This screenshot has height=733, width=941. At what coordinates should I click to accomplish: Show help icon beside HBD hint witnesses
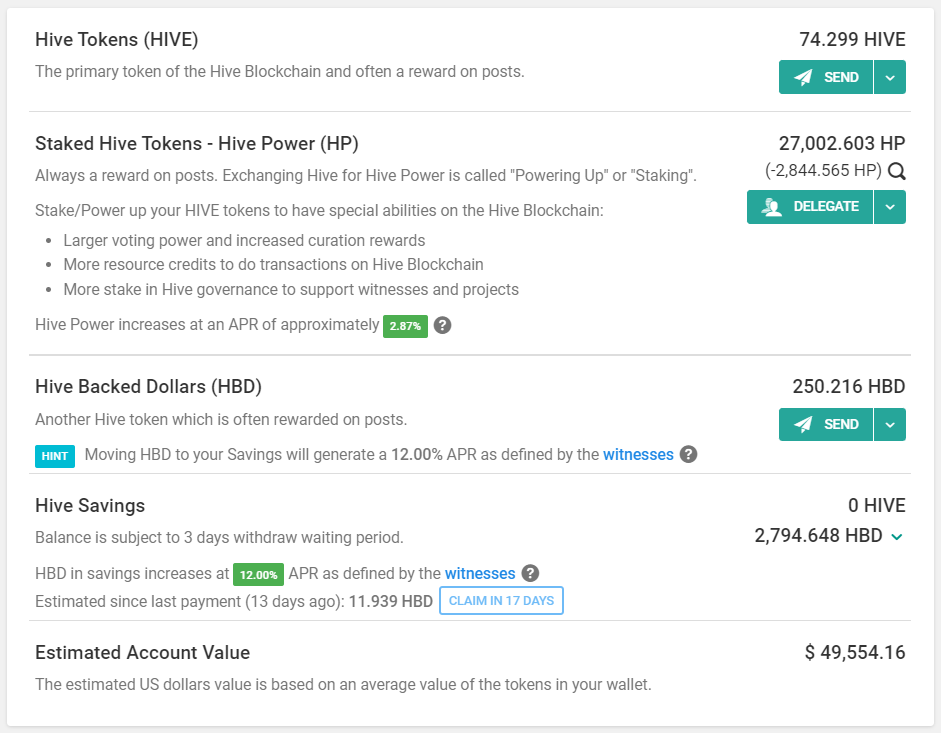[688, 454]
